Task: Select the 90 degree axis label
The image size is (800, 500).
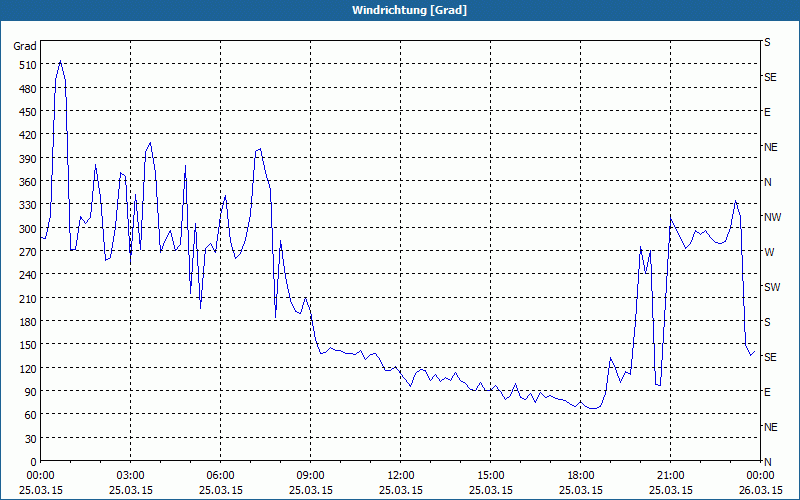Action: (31, 391)
